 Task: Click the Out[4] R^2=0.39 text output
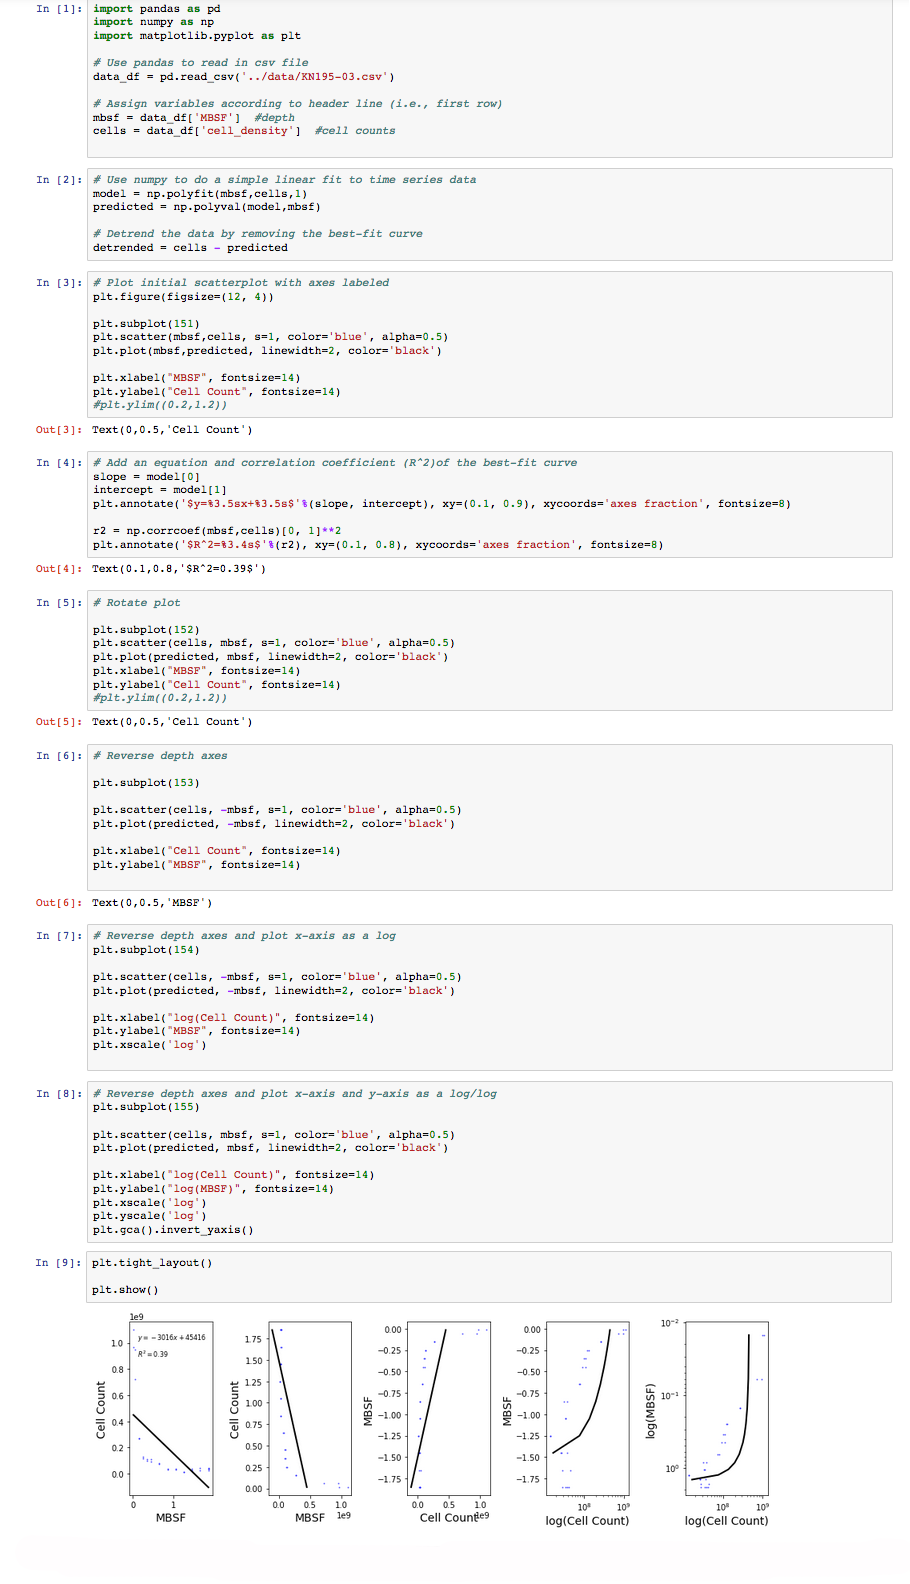(x=179, y=569)
